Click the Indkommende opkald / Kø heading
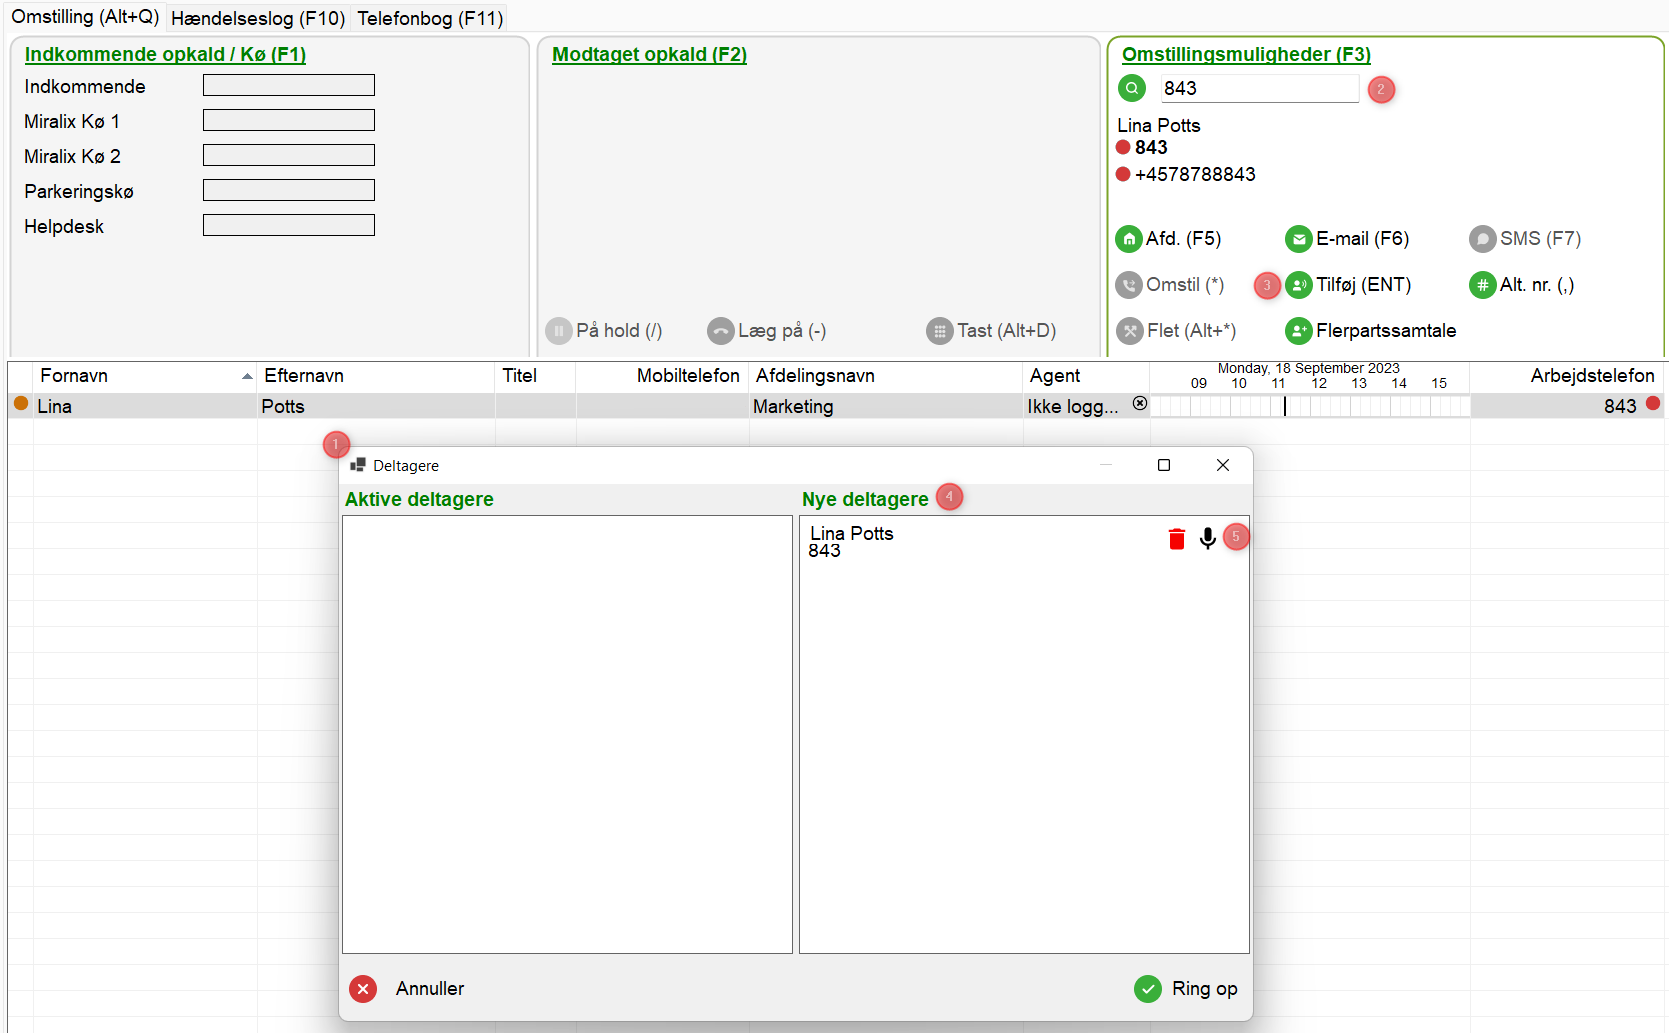 tap(165, 55)
